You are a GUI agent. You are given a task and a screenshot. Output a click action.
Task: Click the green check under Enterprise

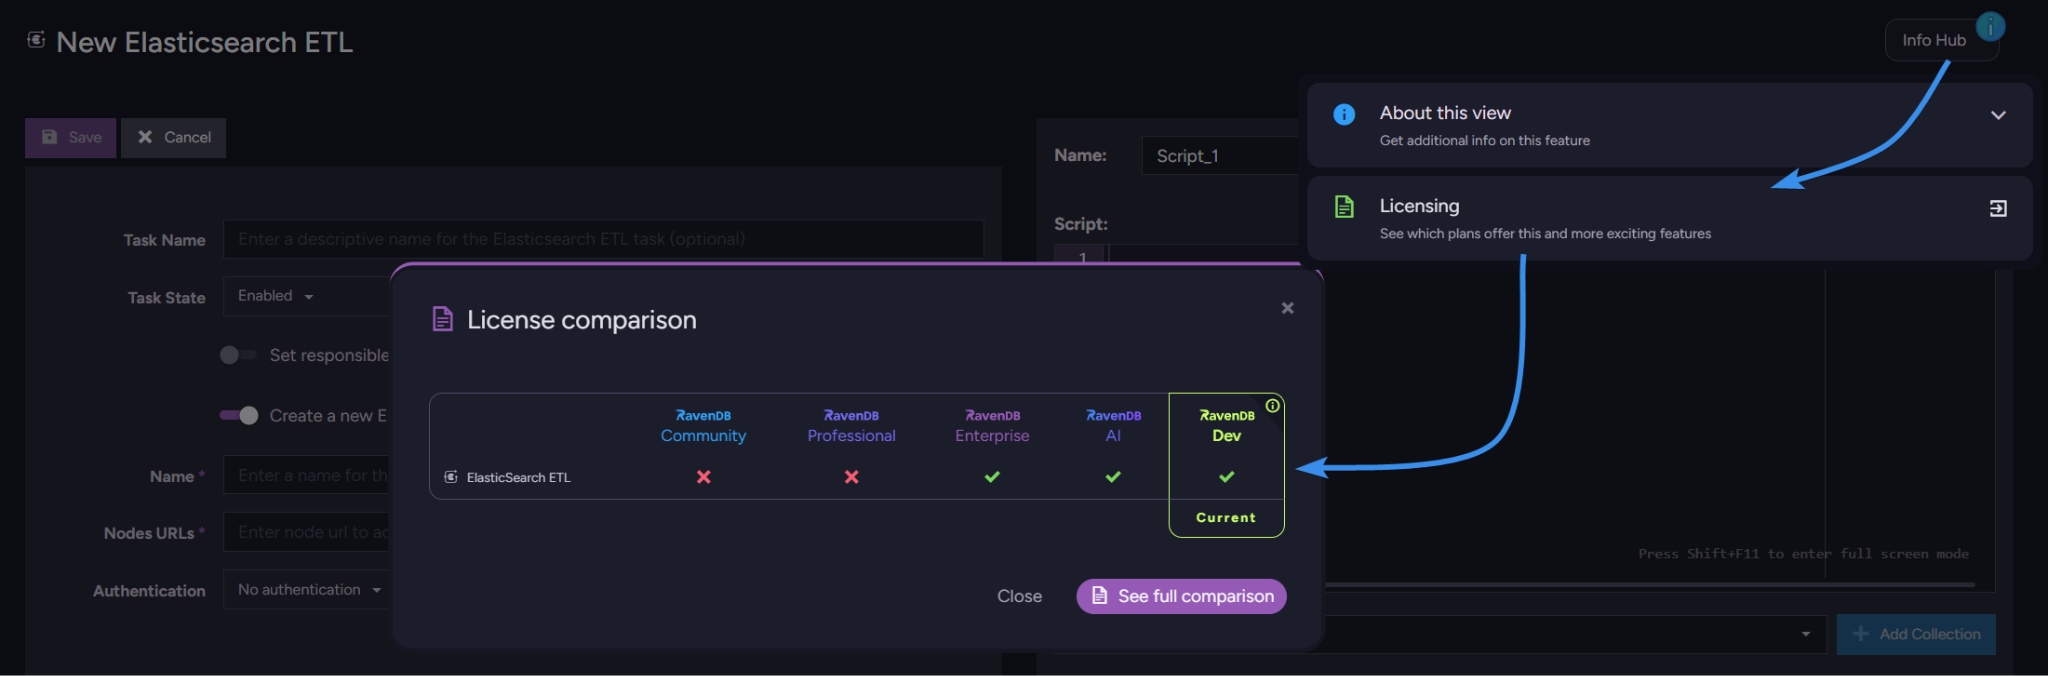pyautogui.click(x=992, y=477)
